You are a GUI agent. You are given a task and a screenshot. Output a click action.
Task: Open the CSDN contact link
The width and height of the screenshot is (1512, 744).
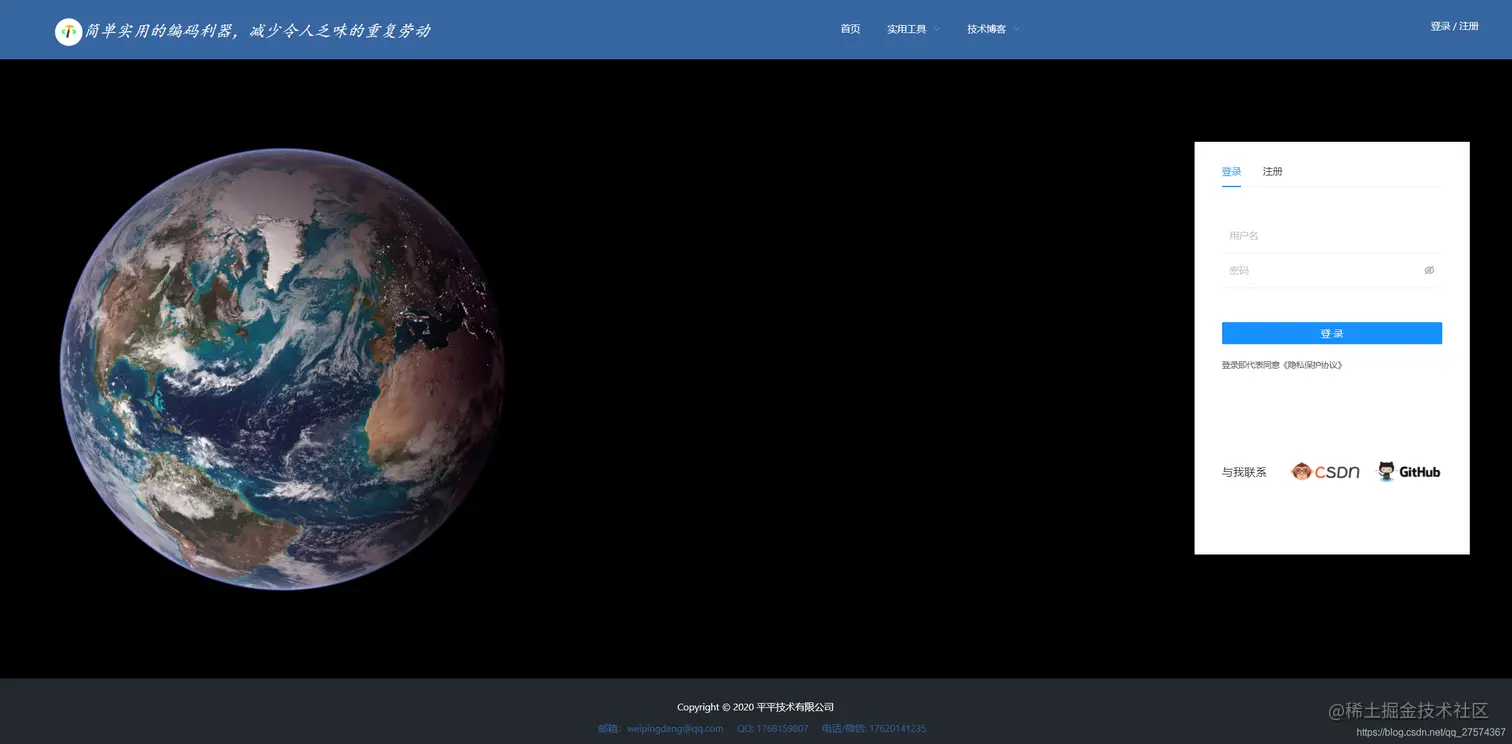(1325, 472)
